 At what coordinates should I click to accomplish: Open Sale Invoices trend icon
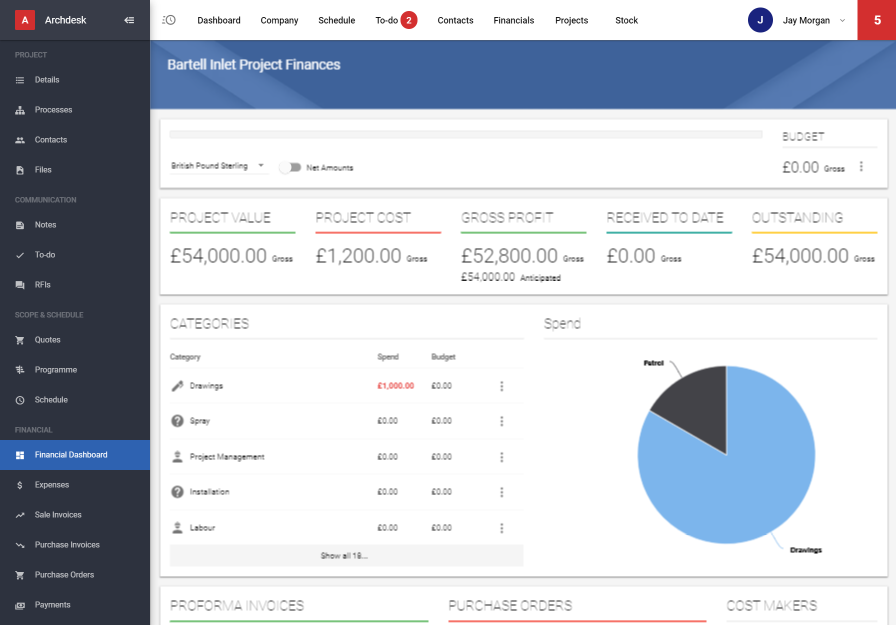tap(20, 515)
